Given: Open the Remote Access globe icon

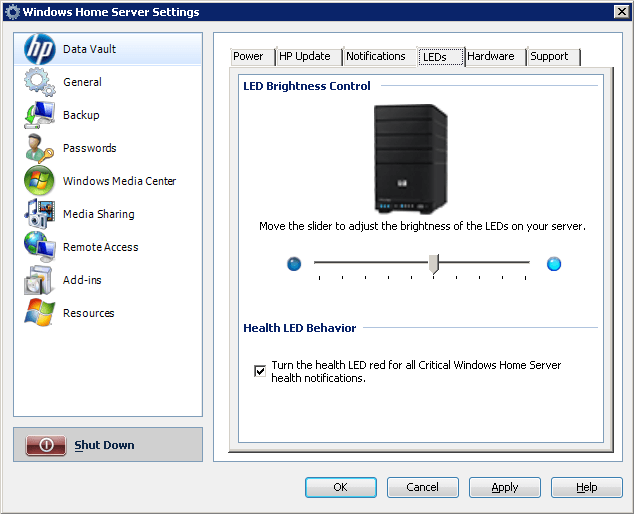Looking at the screenshot, I should coord(40,247).
